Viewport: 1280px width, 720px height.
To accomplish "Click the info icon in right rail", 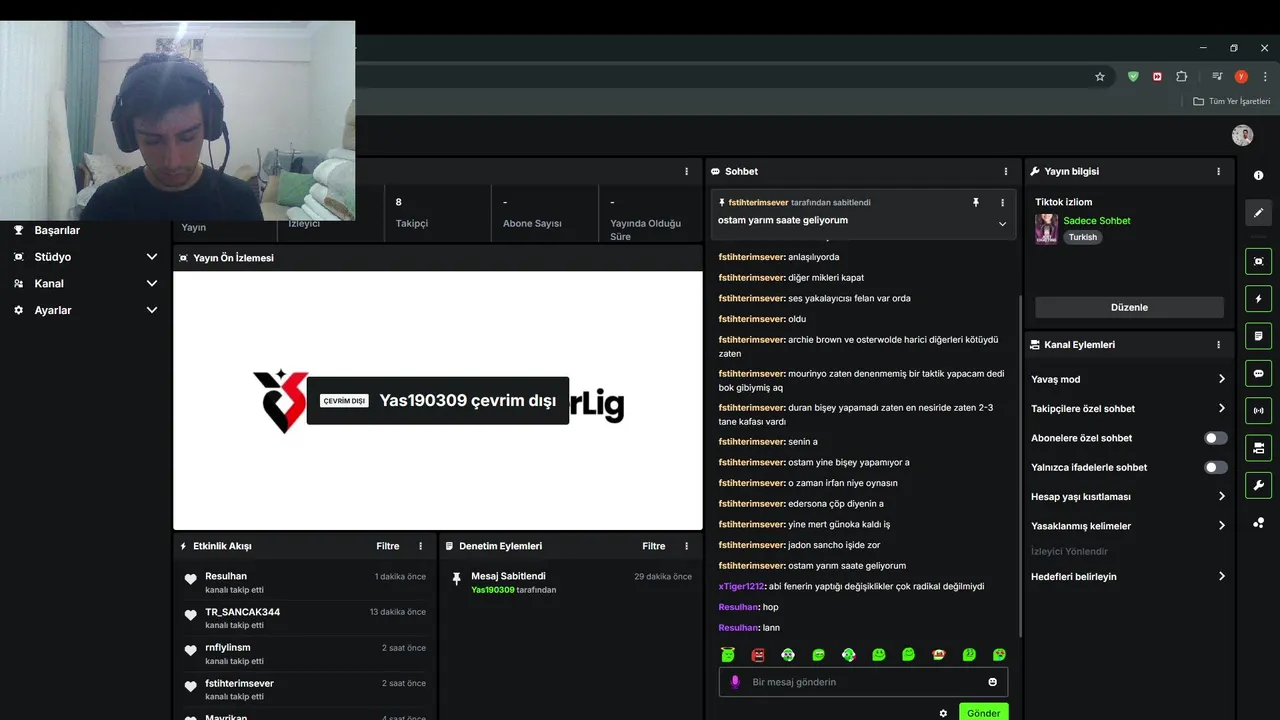I will point(1258,175).
